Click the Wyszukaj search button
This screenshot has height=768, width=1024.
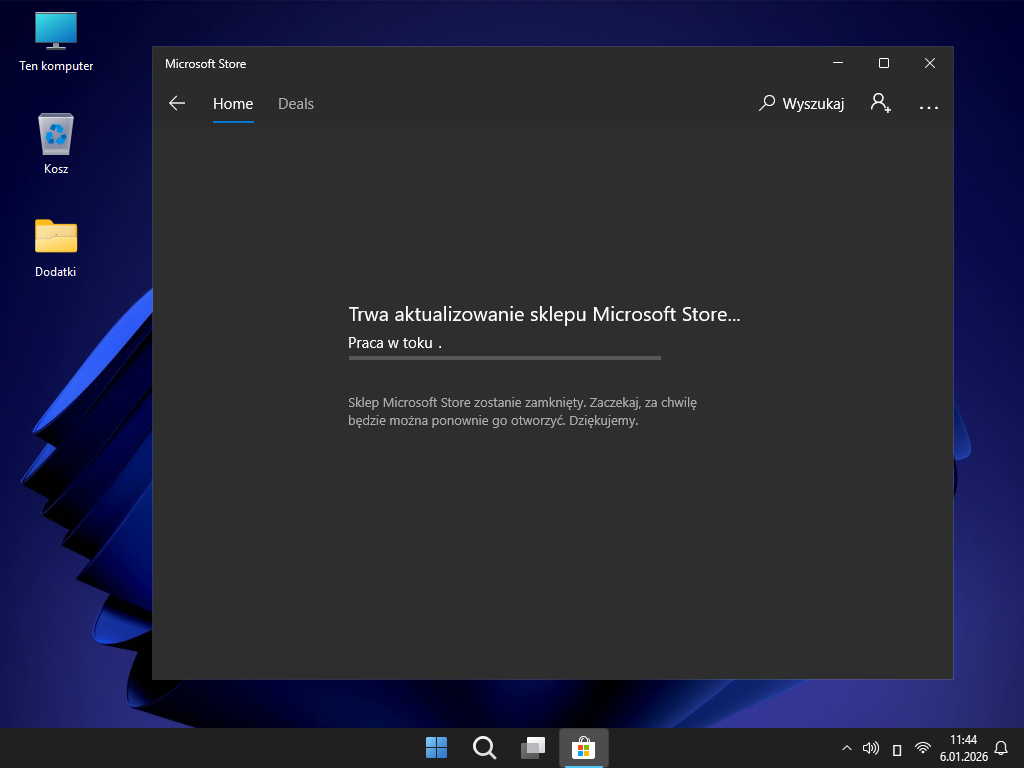click(802, 104)
